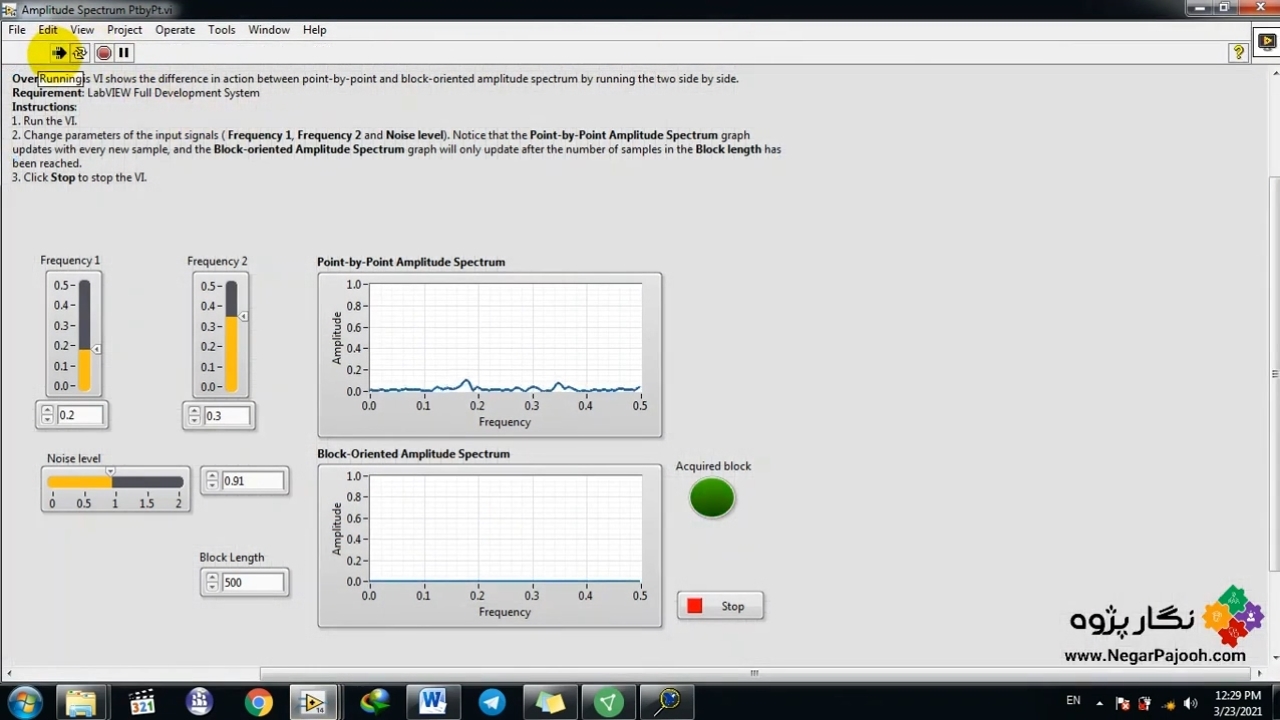The height and width of the screenshot is (720, 1280).
Task: Open the Operate menu
Action: coord(175,30)
